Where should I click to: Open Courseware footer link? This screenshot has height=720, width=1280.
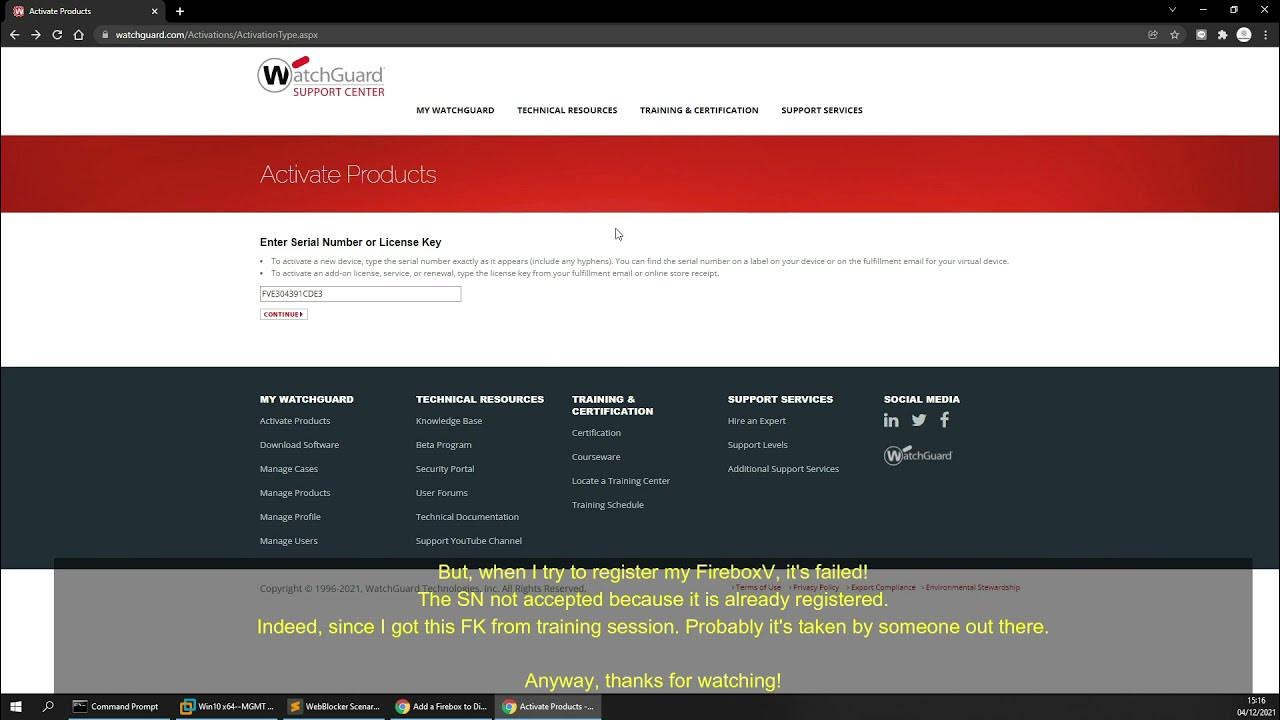(596, 457)
